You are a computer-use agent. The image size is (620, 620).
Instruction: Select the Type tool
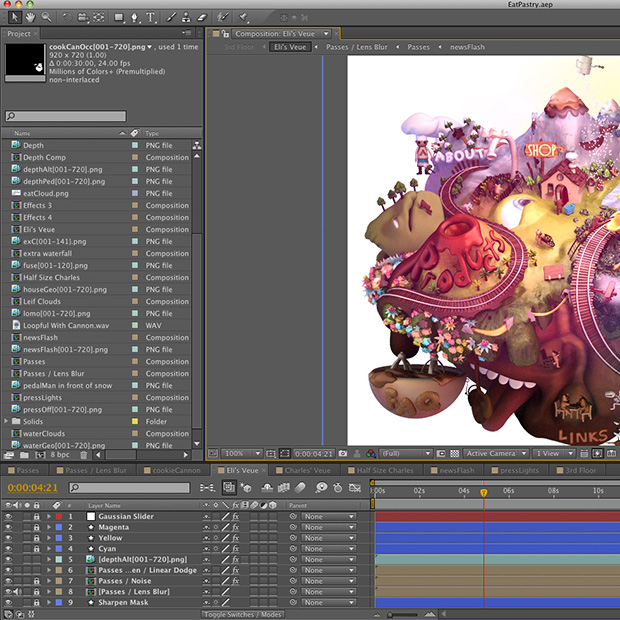(150, 17)
